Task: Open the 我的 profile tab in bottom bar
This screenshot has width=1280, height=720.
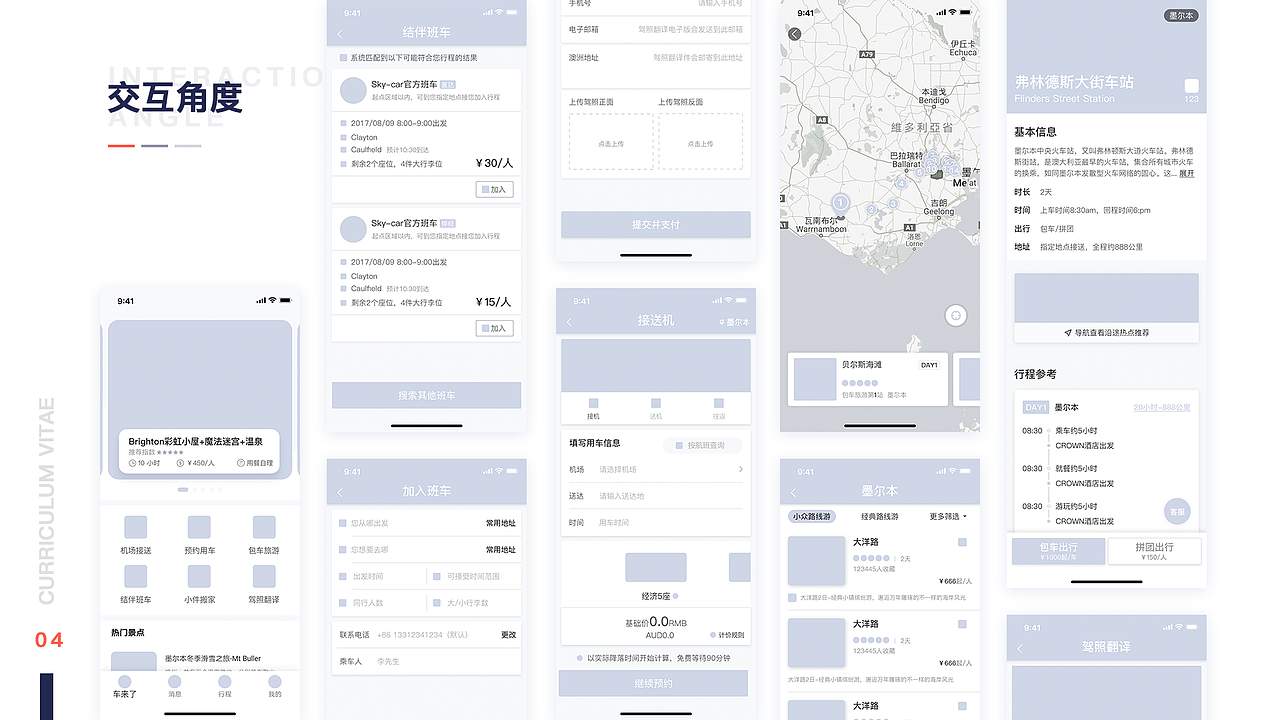Action: coord(274,686)
